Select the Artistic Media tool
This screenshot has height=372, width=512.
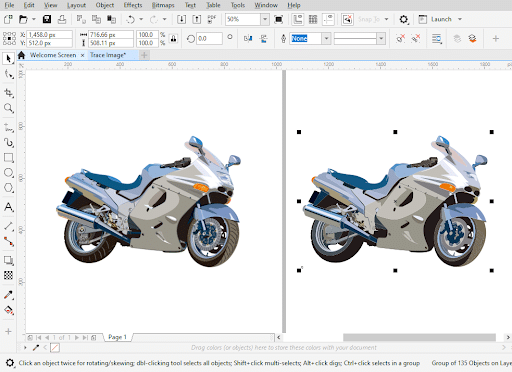coord(8,143)
